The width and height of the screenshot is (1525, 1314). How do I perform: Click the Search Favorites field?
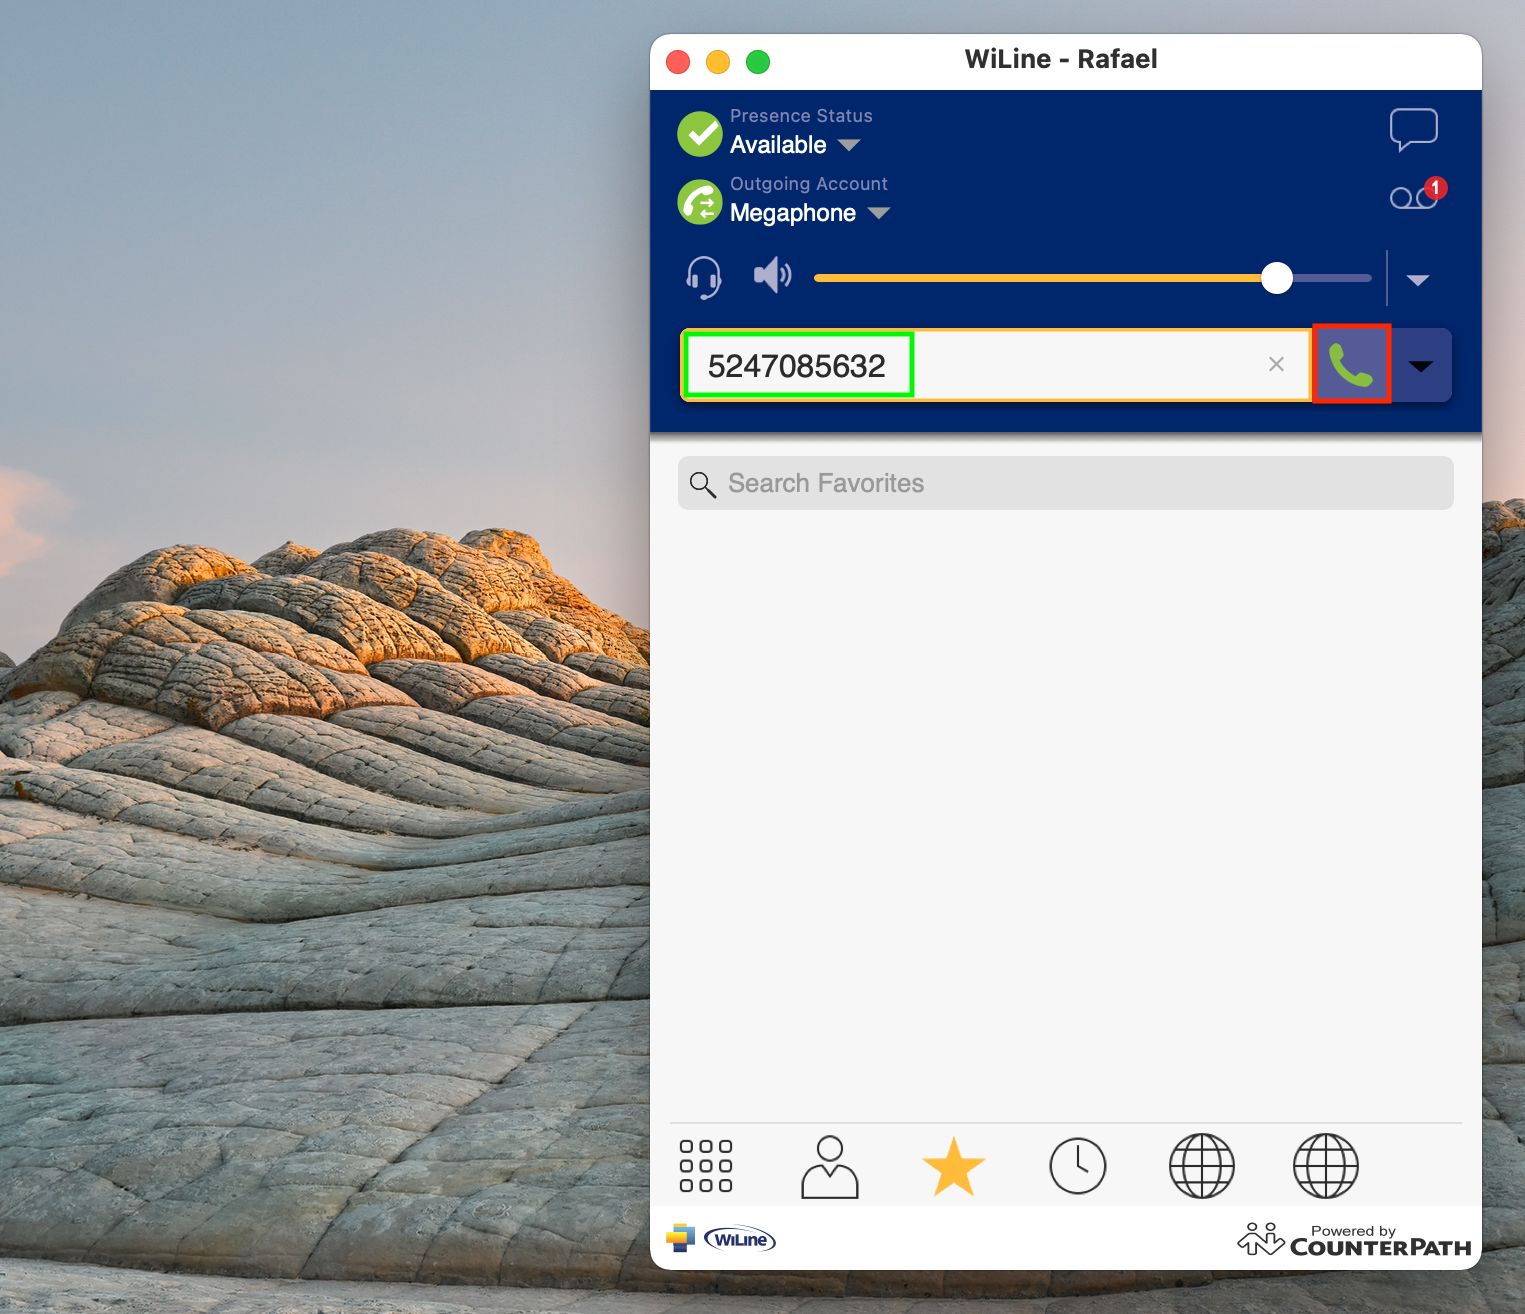tap(1065, 484)
